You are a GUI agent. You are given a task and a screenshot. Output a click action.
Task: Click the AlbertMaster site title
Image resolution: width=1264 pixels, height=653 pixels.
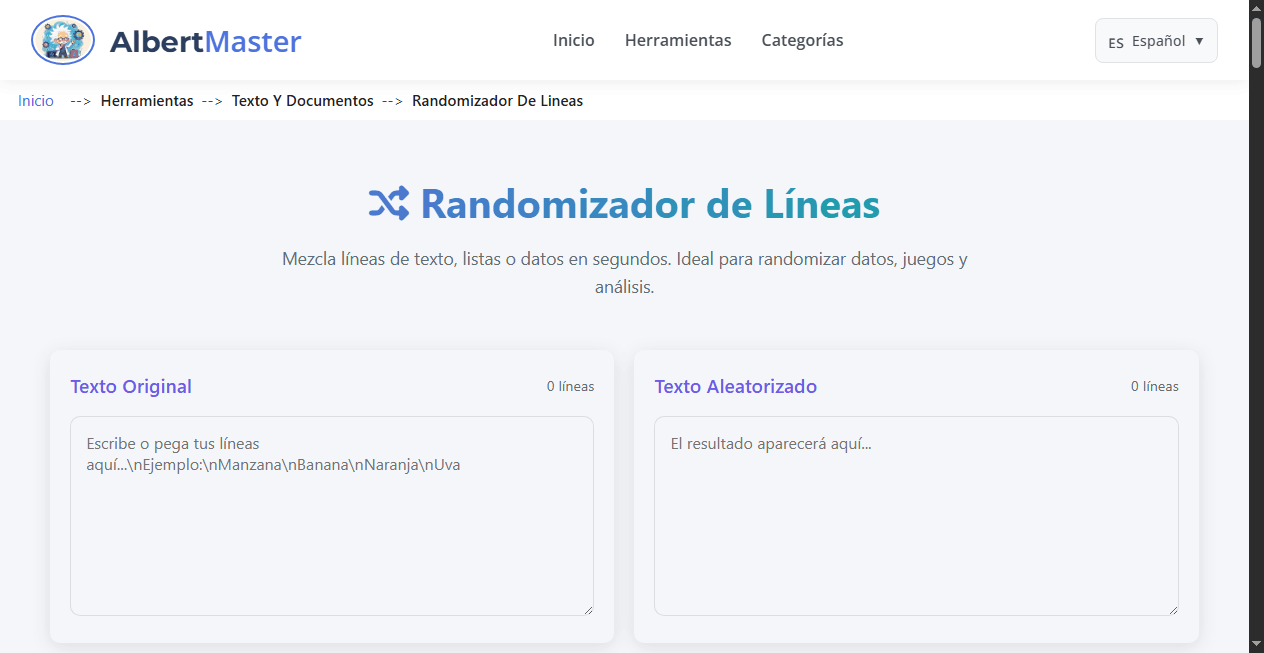tap(207, 40)
